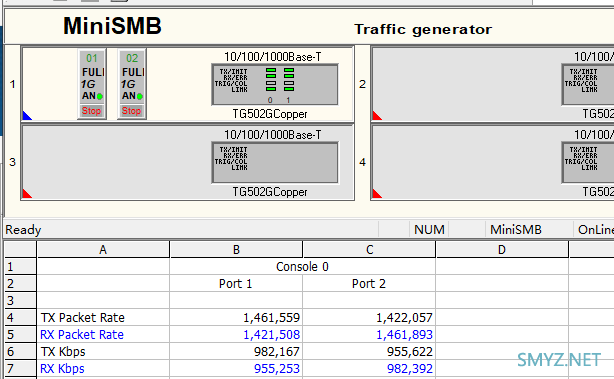Click the red corner triangle of slot 4
This screenshot has width=614, height=379.
pyautogui.click(x=376, y=194)
